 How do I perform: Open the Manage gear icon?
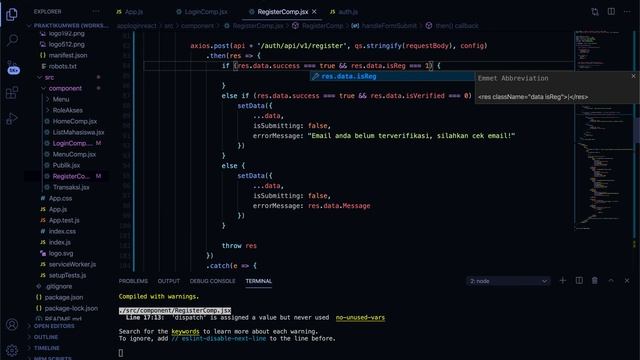(12, 350)
